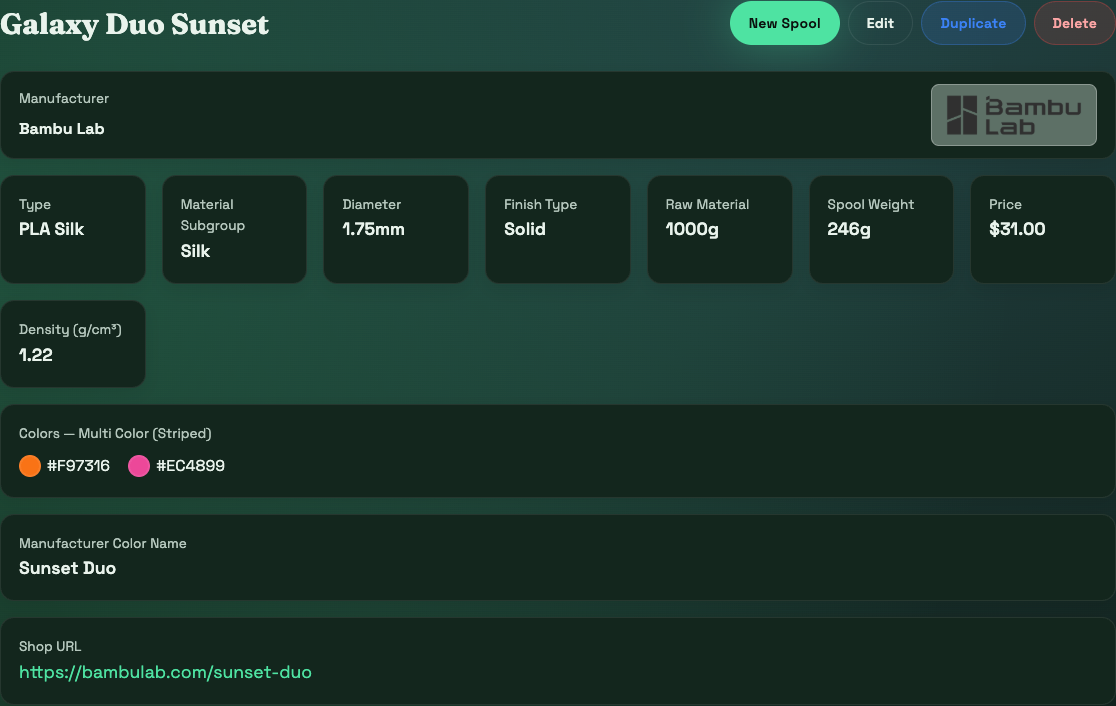The width and height of the screenshot is (1116, 706).
Task: Open the bambulab.com/sunset-duo shop link
Action: (165, 672)
